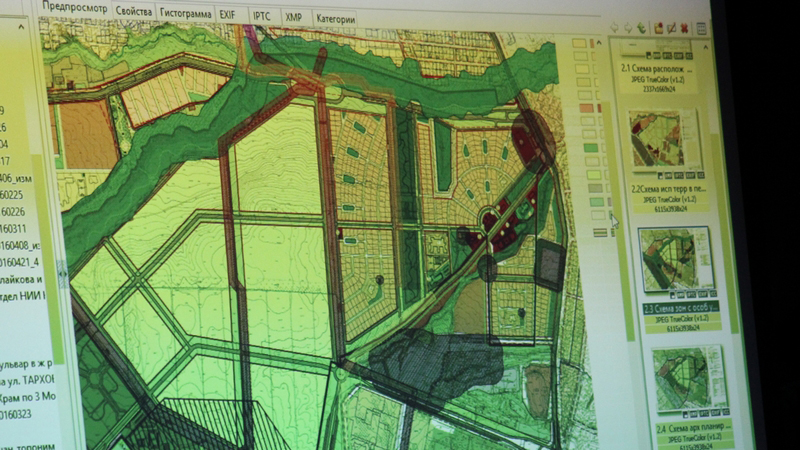
Task: Click the red X delete icon
Action: (x=684, y=28)
